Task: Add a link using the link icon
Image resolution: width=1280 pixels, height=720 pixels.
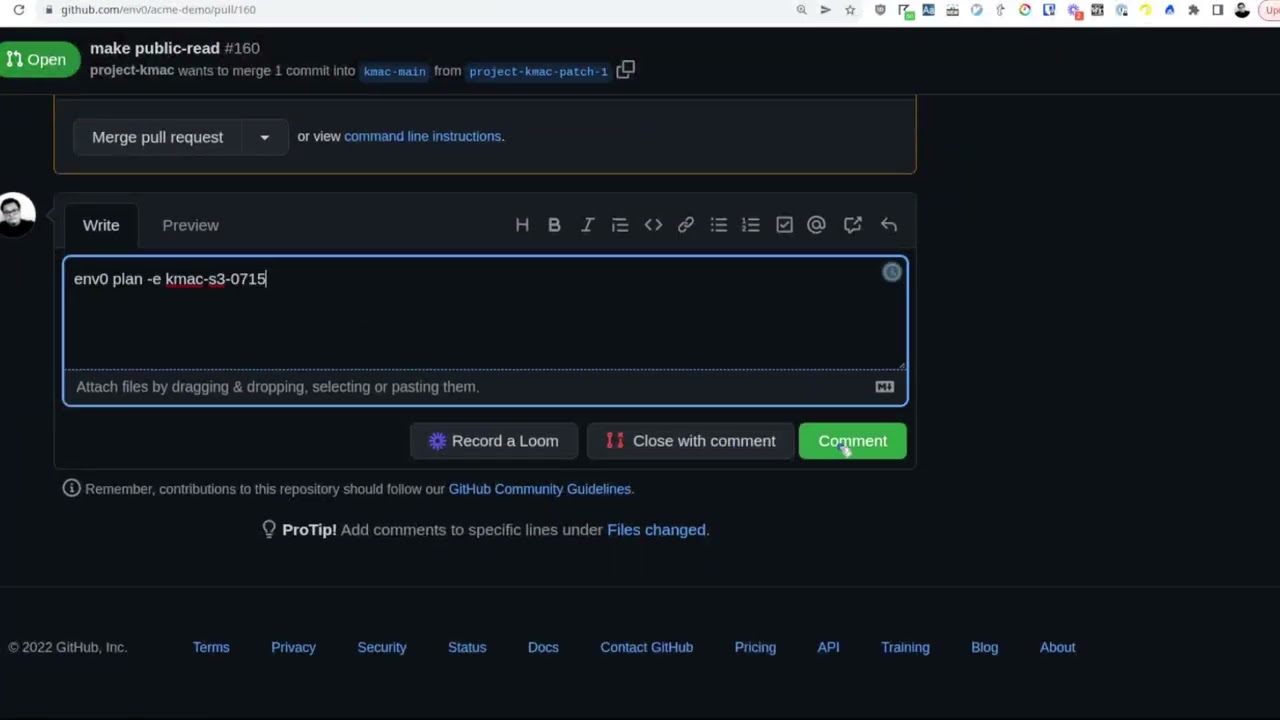Action: (x=686, y=225)
